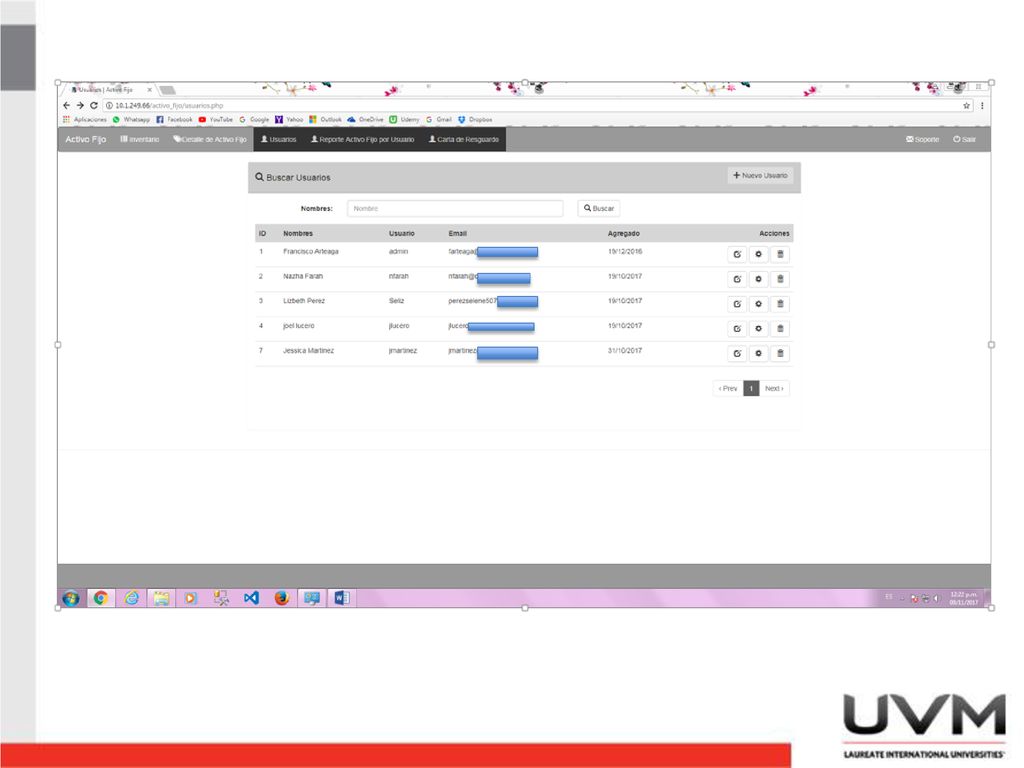Go forward in browser history

click(80, 105)
